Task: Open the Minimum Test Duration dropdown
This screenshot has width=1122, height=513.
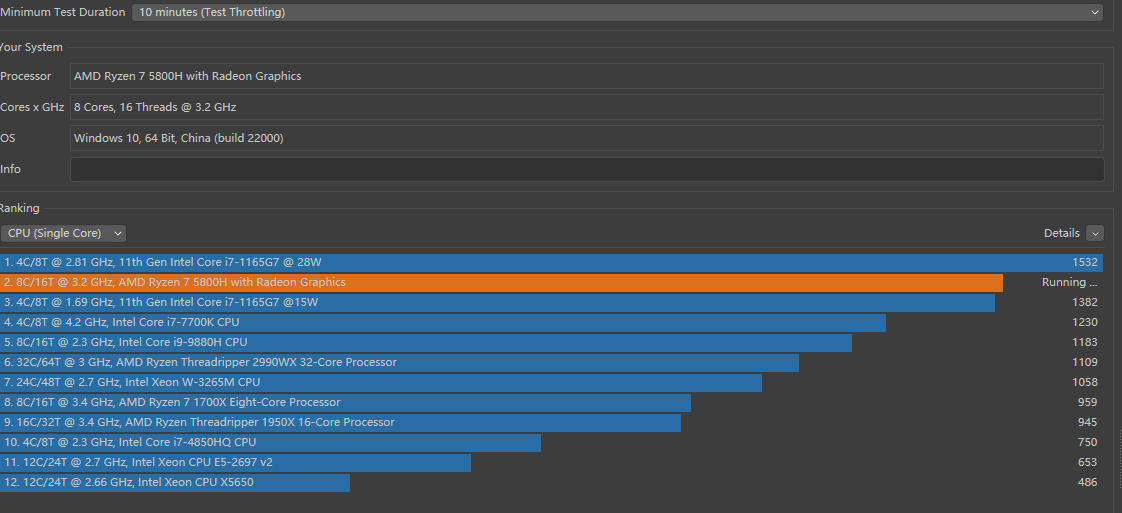Action: point(617,12)
